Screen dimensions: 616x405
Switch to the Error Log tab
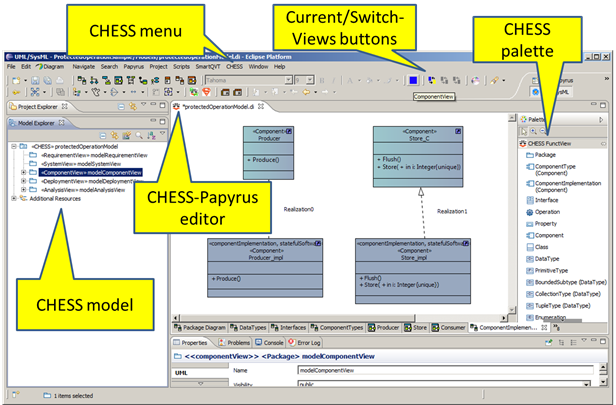(x=304, y=343)
